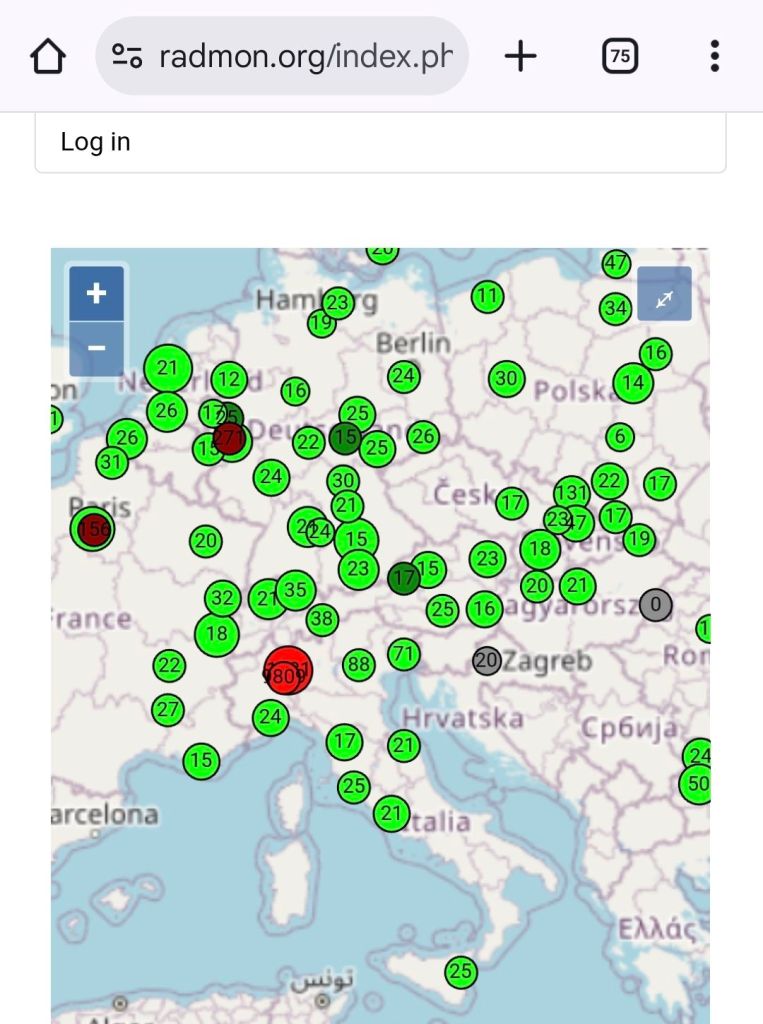Click the Log in link
Viewport: 763px width, 1024px height.
(x=96, y=142)
